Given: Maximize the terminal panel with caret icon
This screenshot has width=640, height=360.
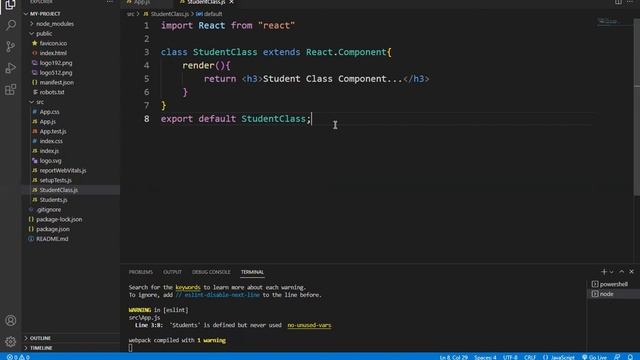Looking at the screenshot, I should pyautogui.click(x=622, y=272).
